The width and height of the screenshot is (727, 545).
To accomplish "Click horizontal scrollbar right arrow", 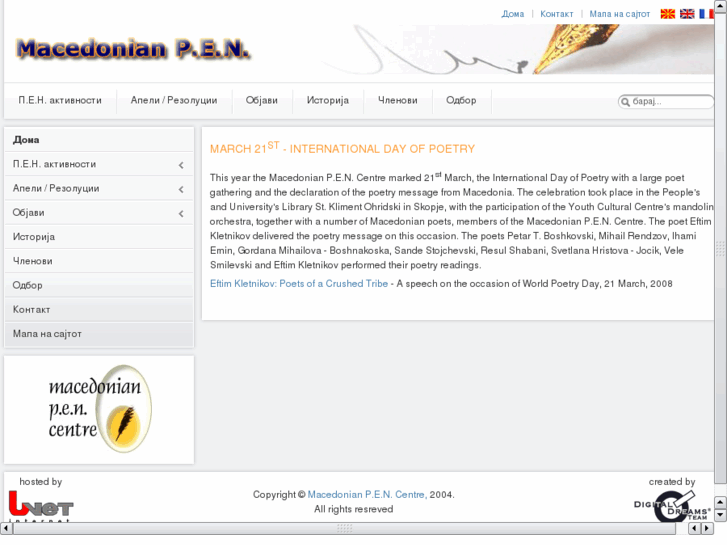I will tap(707, 528).
